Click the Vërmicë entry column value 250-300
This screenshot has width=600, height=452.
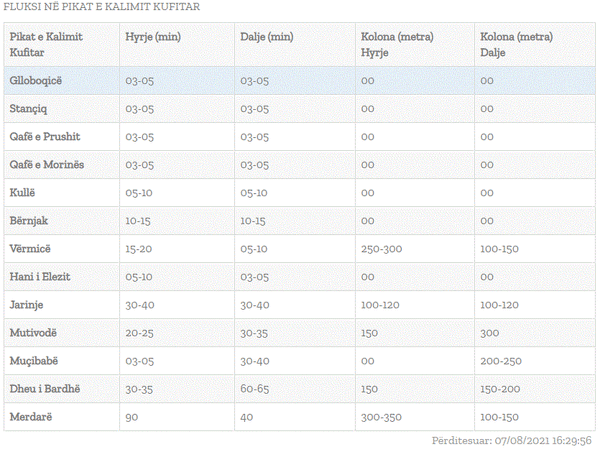[382, 249]
